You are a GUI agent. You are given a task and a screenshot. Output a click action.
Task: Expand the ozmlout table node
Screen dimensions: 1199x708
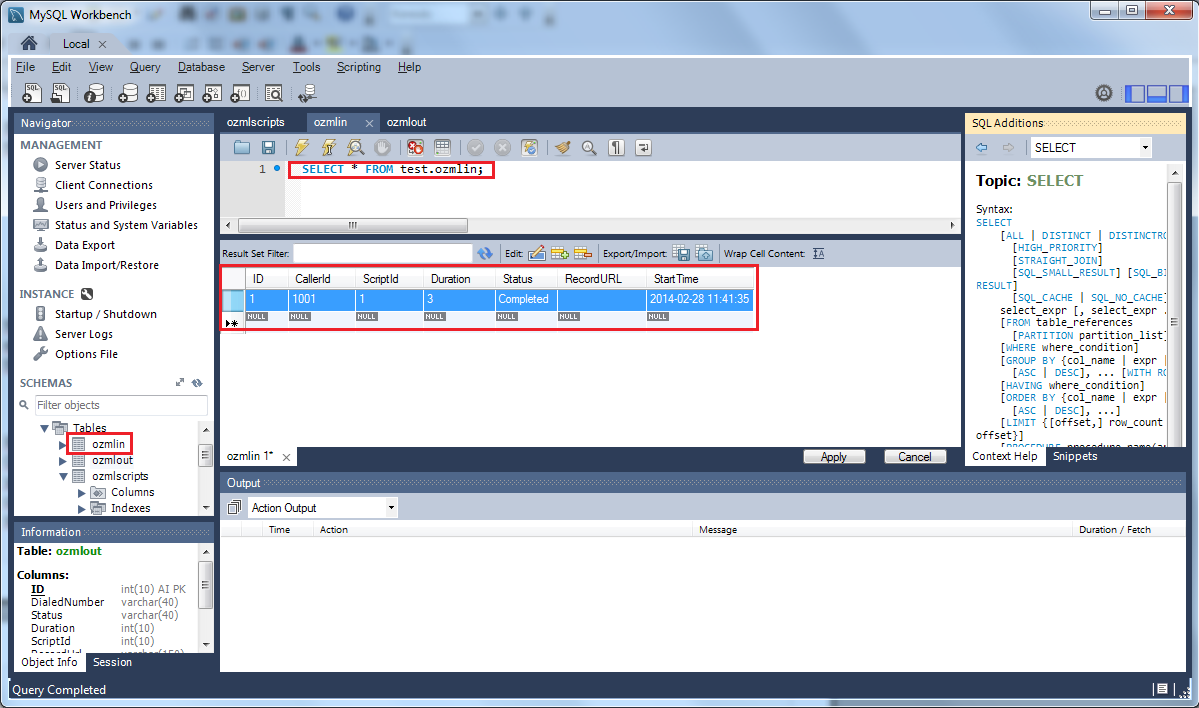(x=63, y=461)
